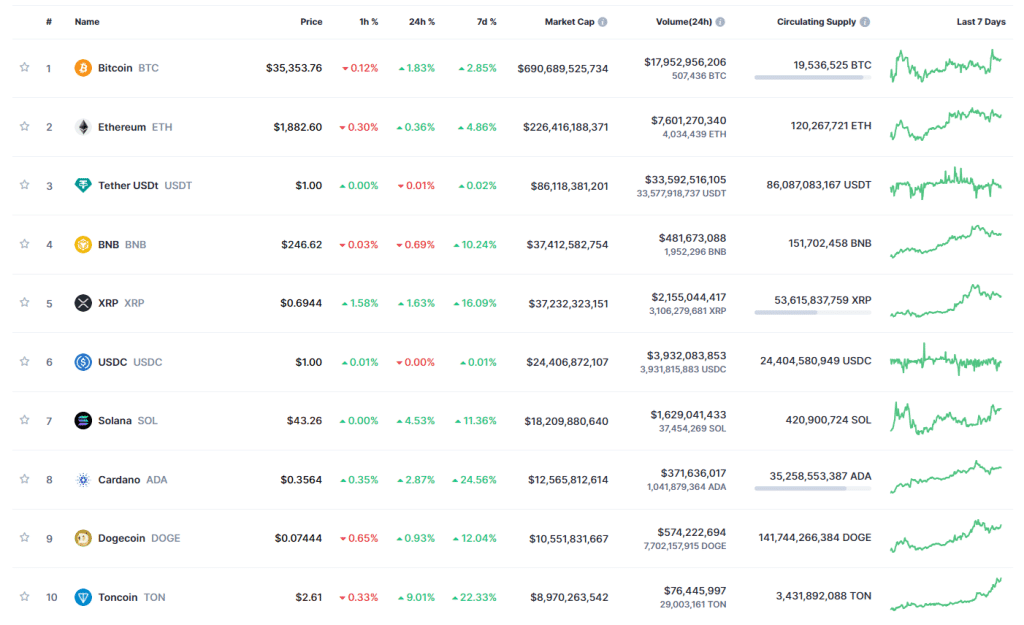Star Ethereum for the watchlist
1024x625 pixels.
24,126
